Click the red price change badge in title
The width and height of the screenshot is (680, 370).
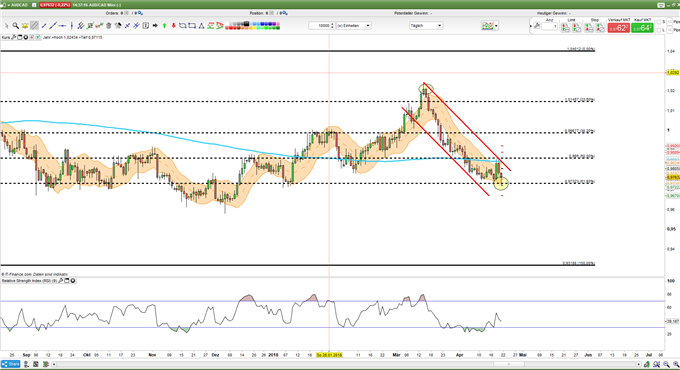[x=55, y=5]
